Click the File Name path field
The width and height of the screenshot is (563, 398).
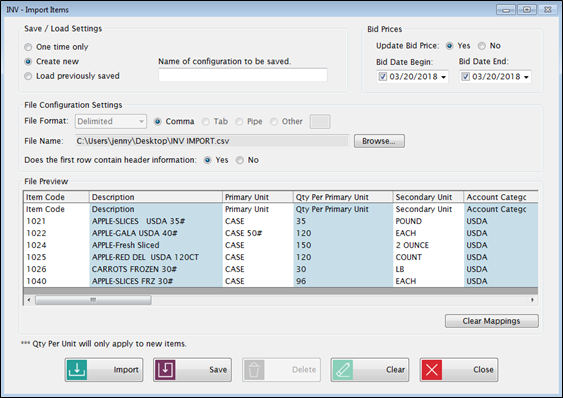212,141
